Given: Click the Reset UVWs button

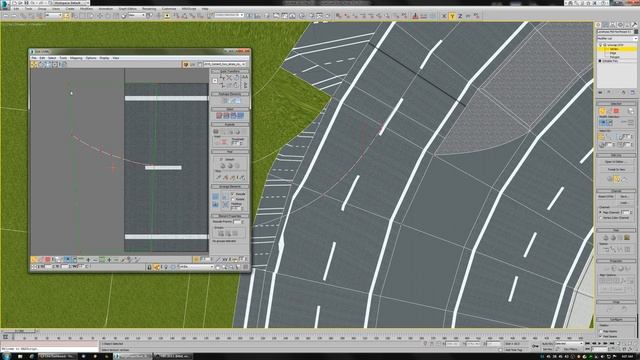Looking at the screenshot, I should tap(606, 197).
